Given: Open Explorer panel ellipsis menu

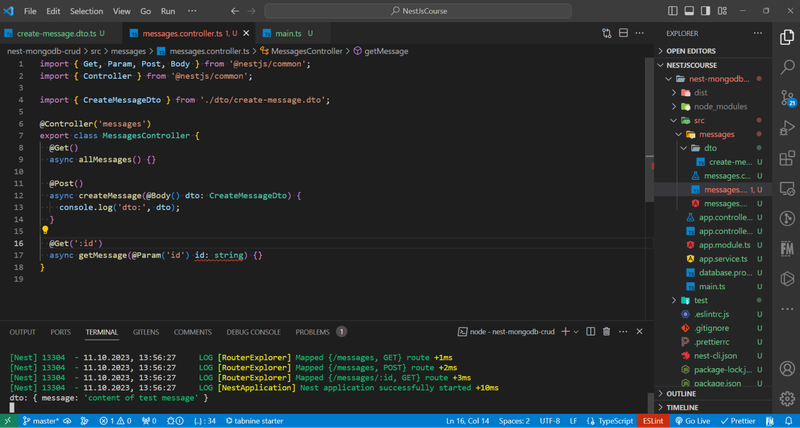Looking at the screenshot, I should pyautogui.click(x=758, y=33).
